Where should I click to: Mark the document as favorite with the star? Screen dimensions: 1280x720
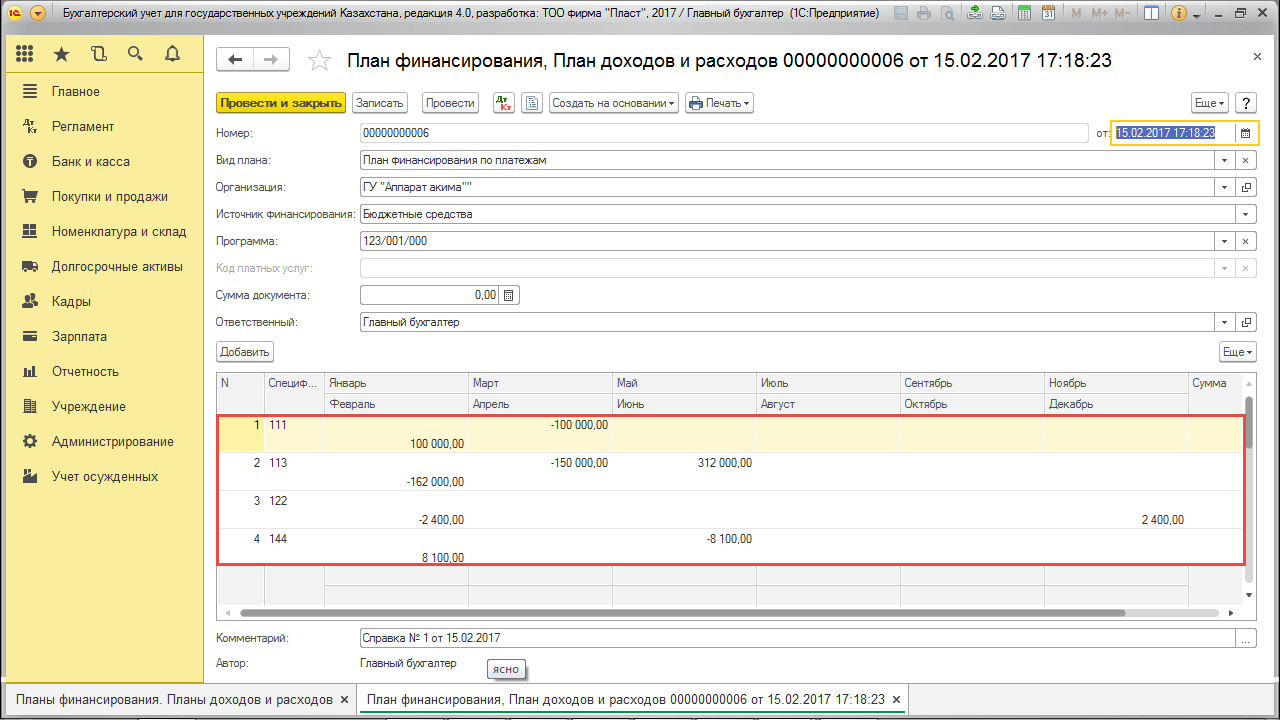320,60
